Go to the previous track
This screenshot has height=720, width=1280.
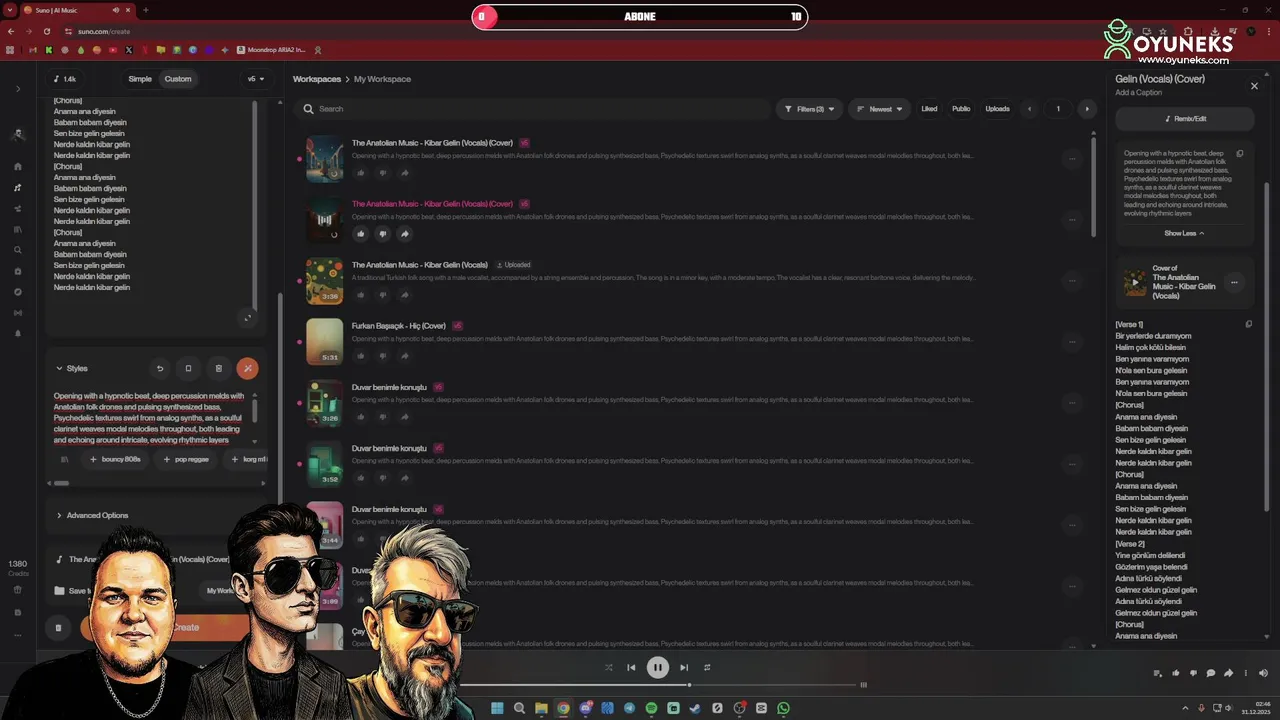click(631, 667)
